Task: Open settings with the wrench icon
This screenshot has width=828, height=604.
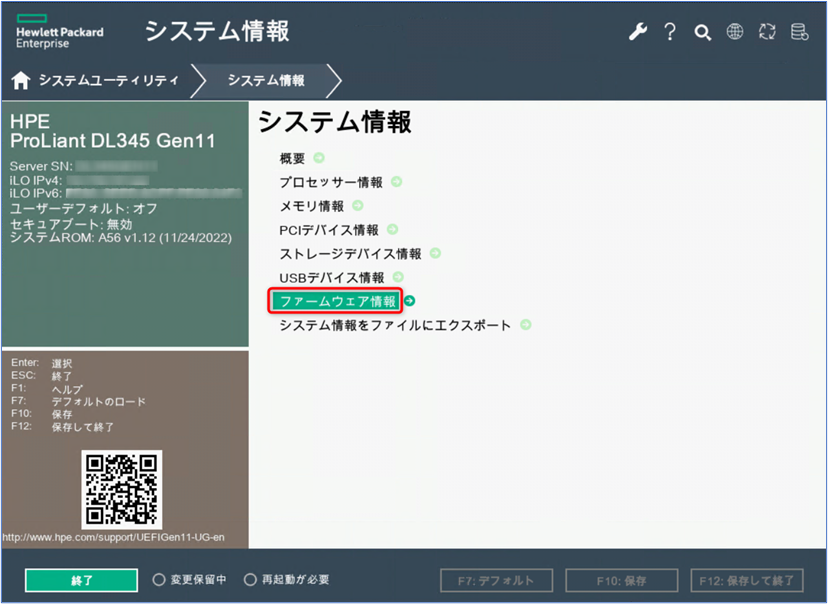Action: point(638,31)
